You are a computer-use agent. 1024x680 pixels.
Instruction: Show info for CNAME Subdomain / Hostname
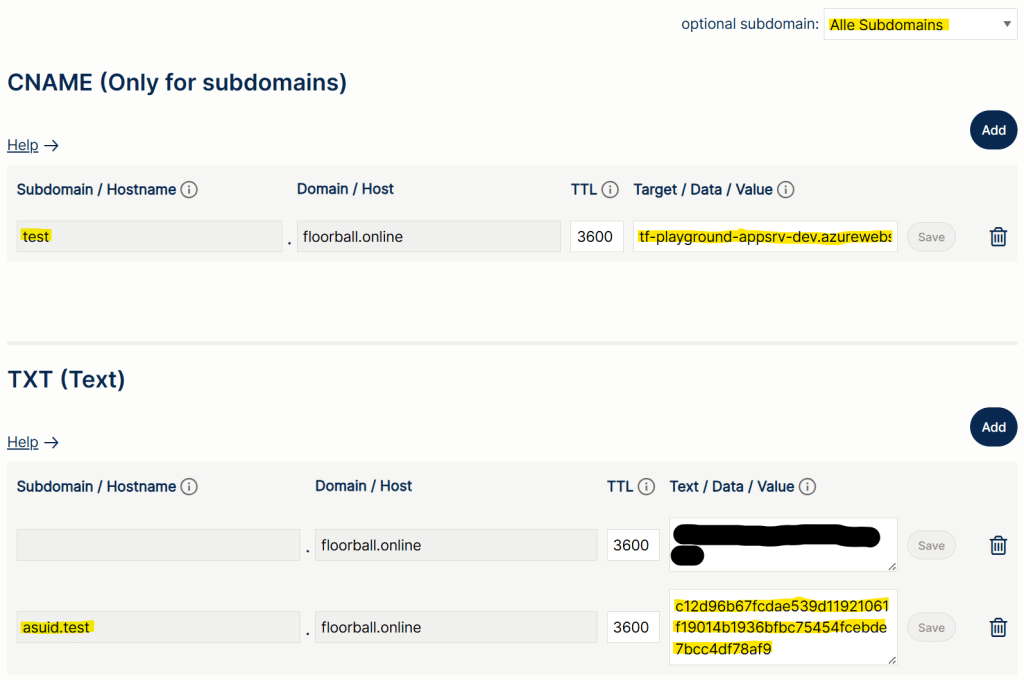(189, 190)
